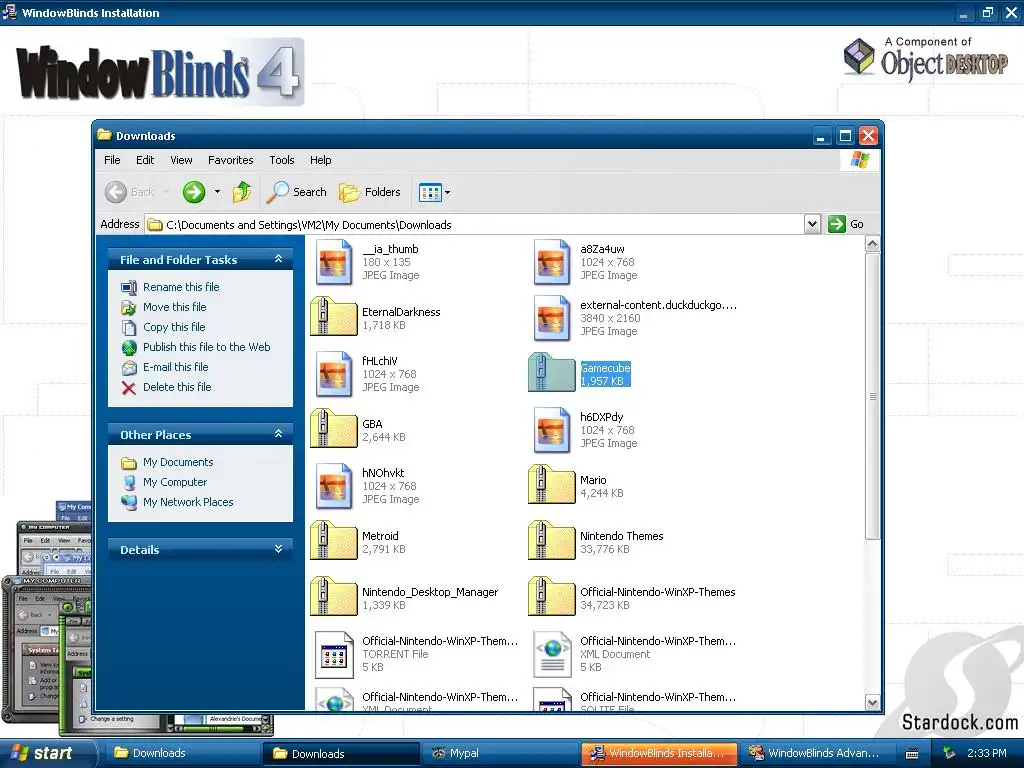Click the highlighted Gamecube zip folder icon

click(x=552, y=372)
